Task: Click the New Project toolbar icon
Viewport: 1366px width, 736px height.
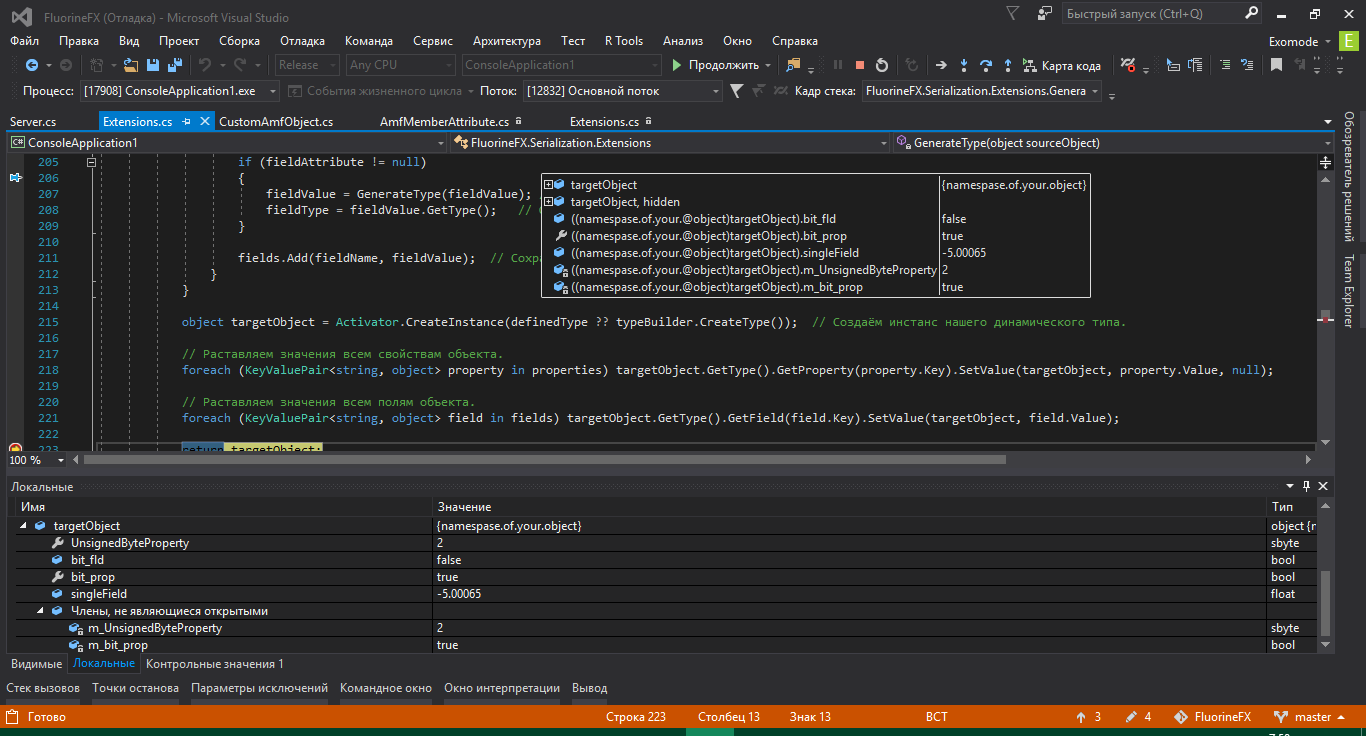Action: click(97, 65)
